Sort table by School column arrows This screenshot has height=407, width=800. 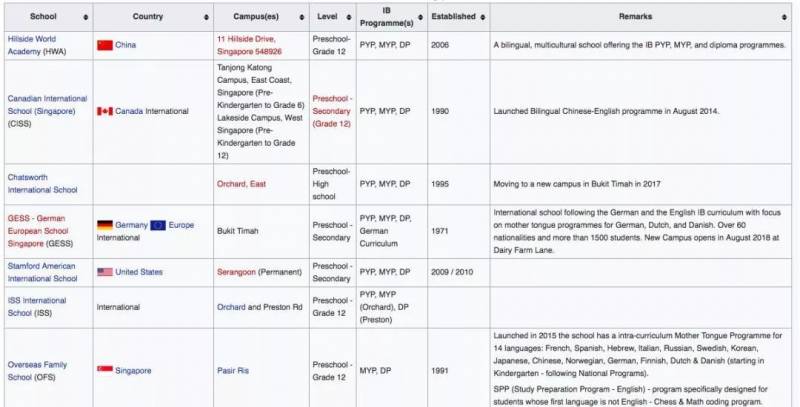point(85,18)
